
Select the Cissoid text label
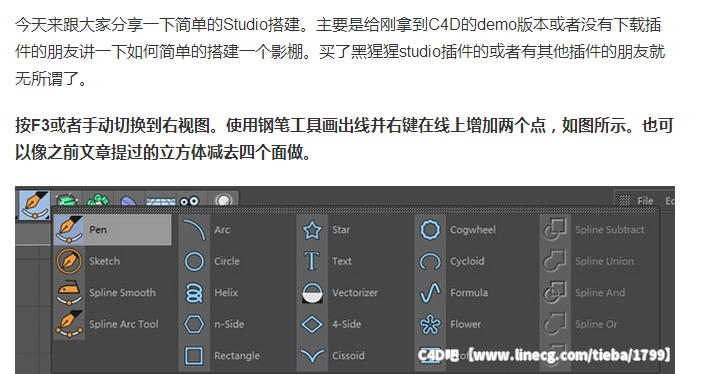[348, 355]
